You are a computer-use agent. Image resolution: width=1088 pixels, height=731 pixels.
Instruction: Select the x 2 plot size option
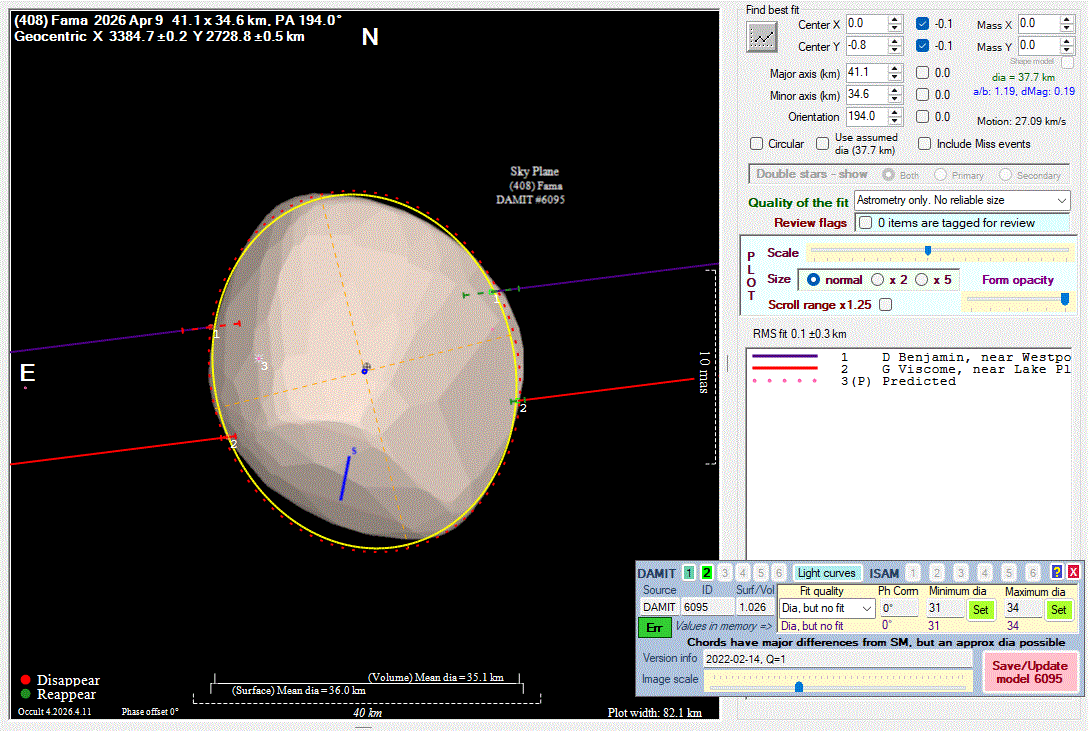[x=878, y=280]
